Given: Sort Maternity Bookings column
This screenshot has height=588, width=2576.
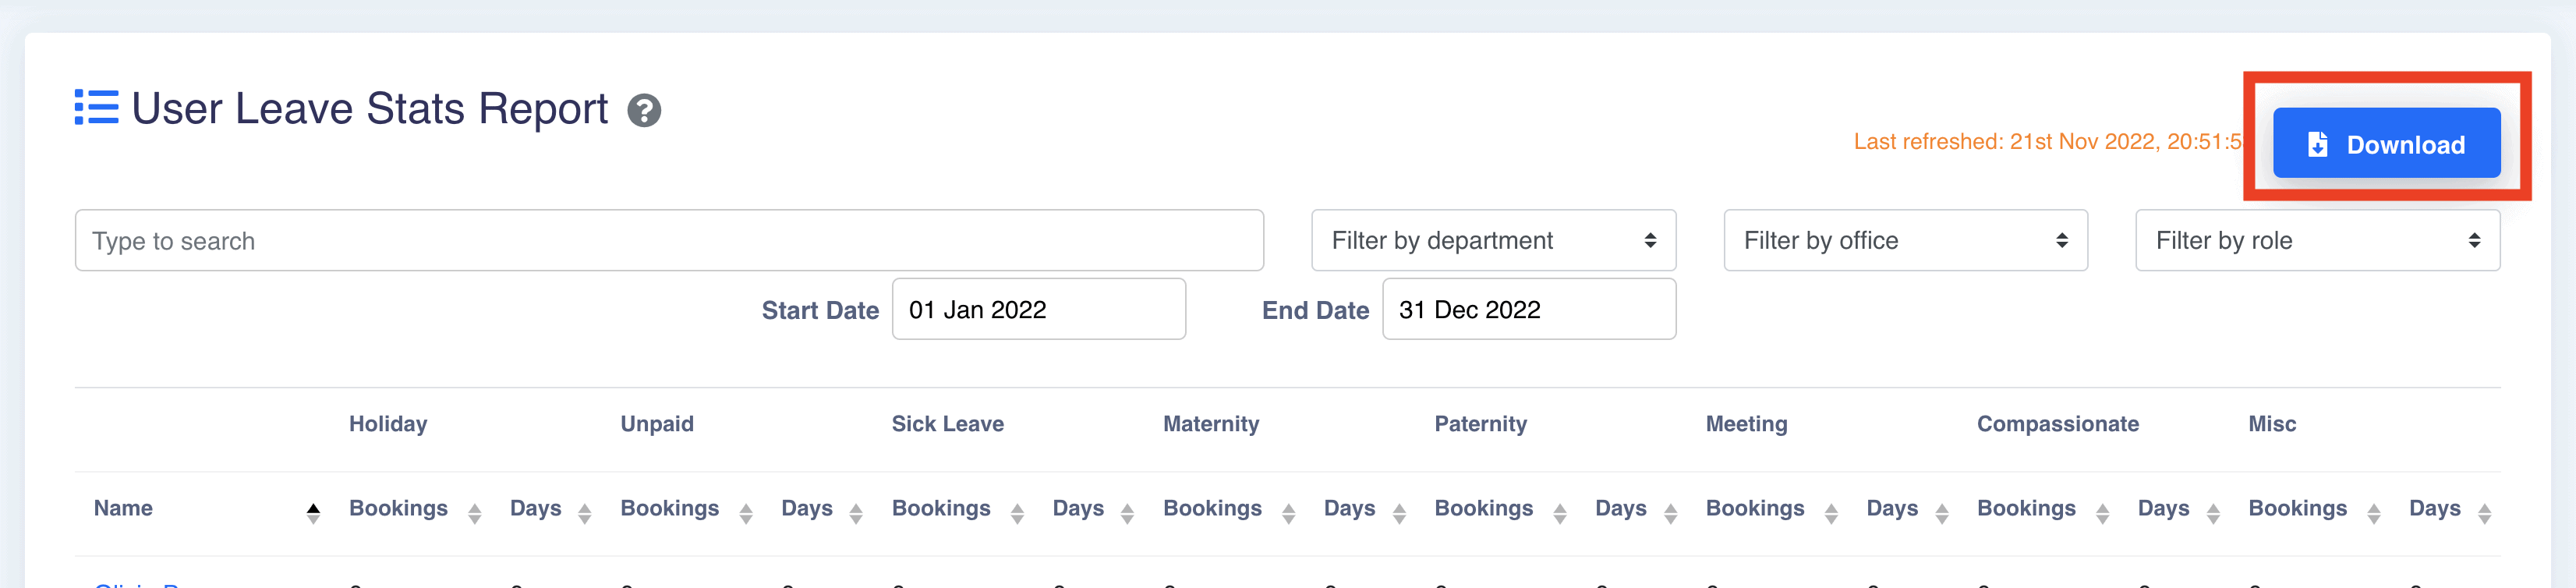Looking at the screenshot, I should (x=1288, y=513).
